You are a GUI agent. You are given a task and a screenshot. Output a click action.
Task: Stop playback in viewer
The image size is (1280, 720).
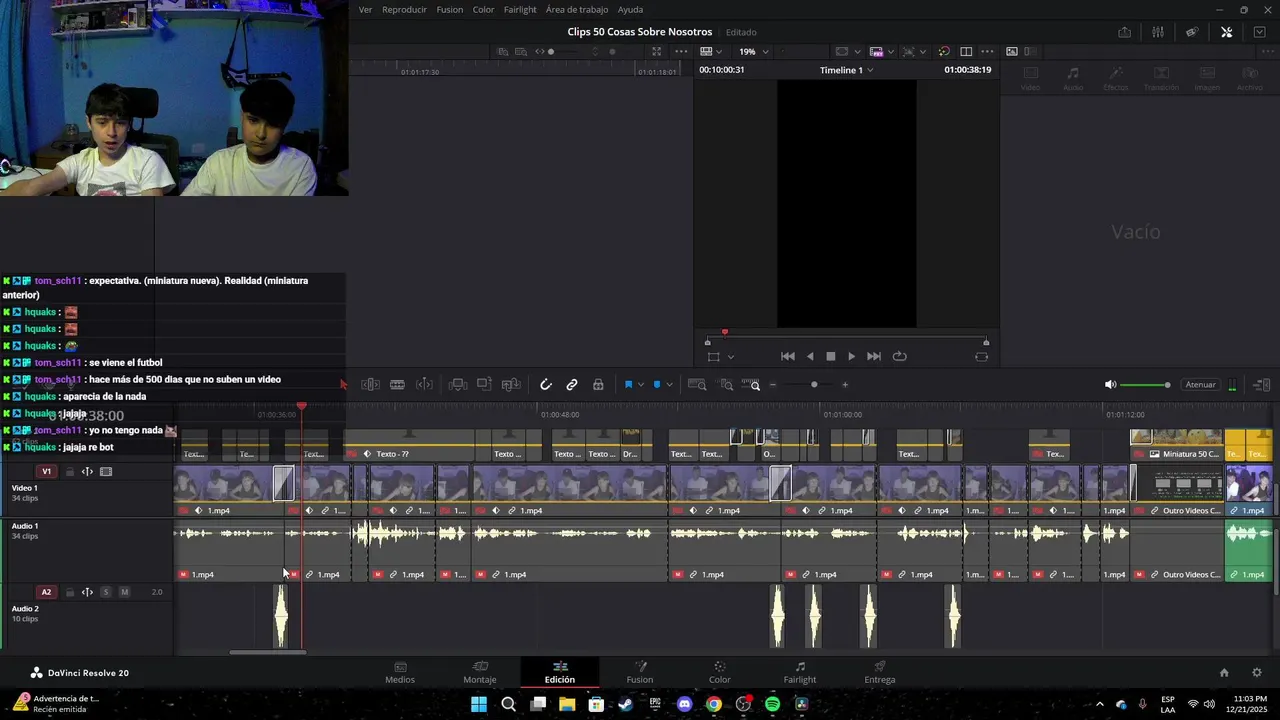click(x=830, y=356)
